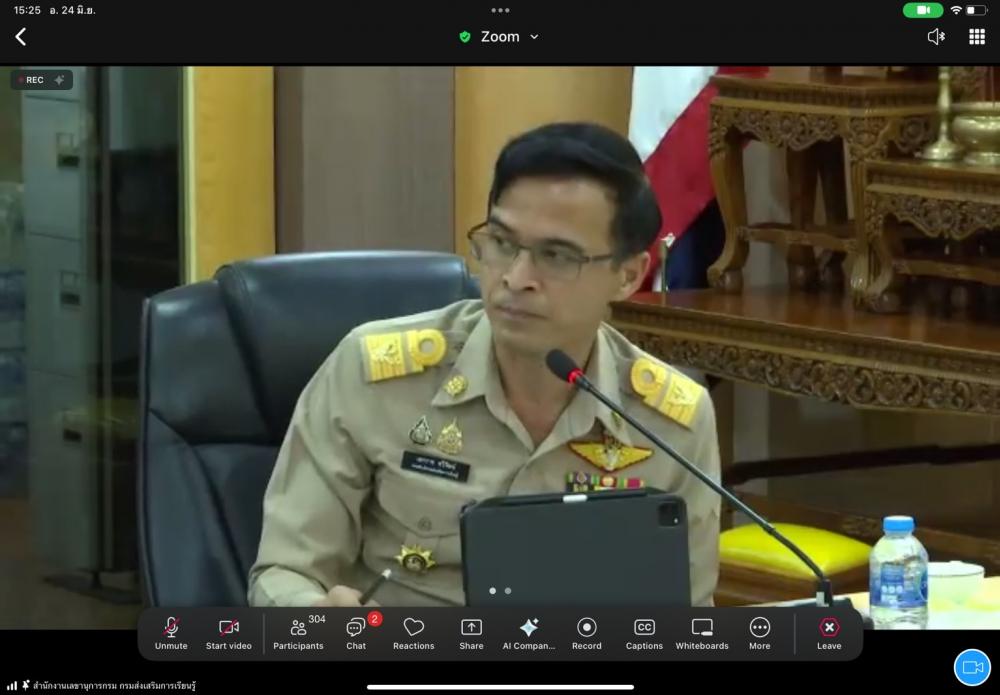Open the three-dot multitasking menu at top
The width and height of the screenshot is (1000, 695).
coord(500,10)
